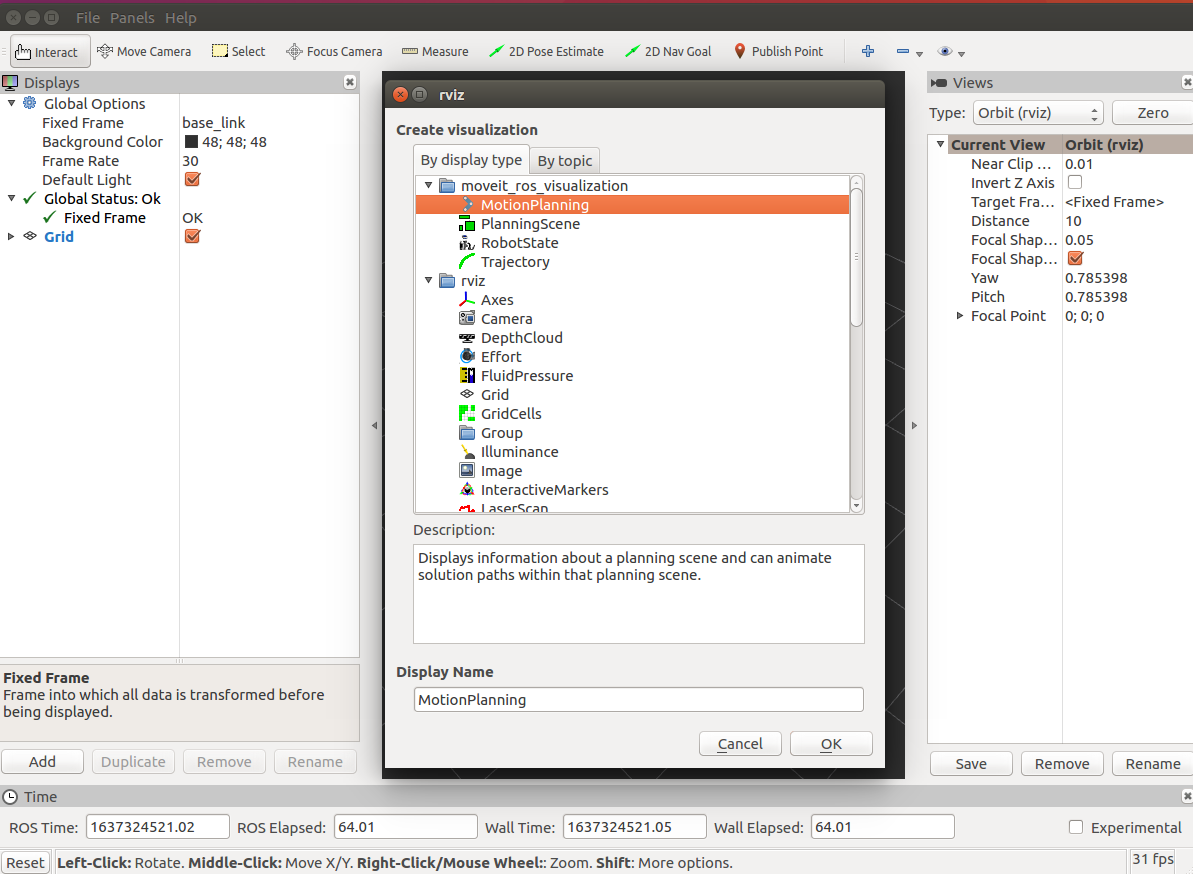
Task: Select the Interact tool
Action: coord(49,51)
